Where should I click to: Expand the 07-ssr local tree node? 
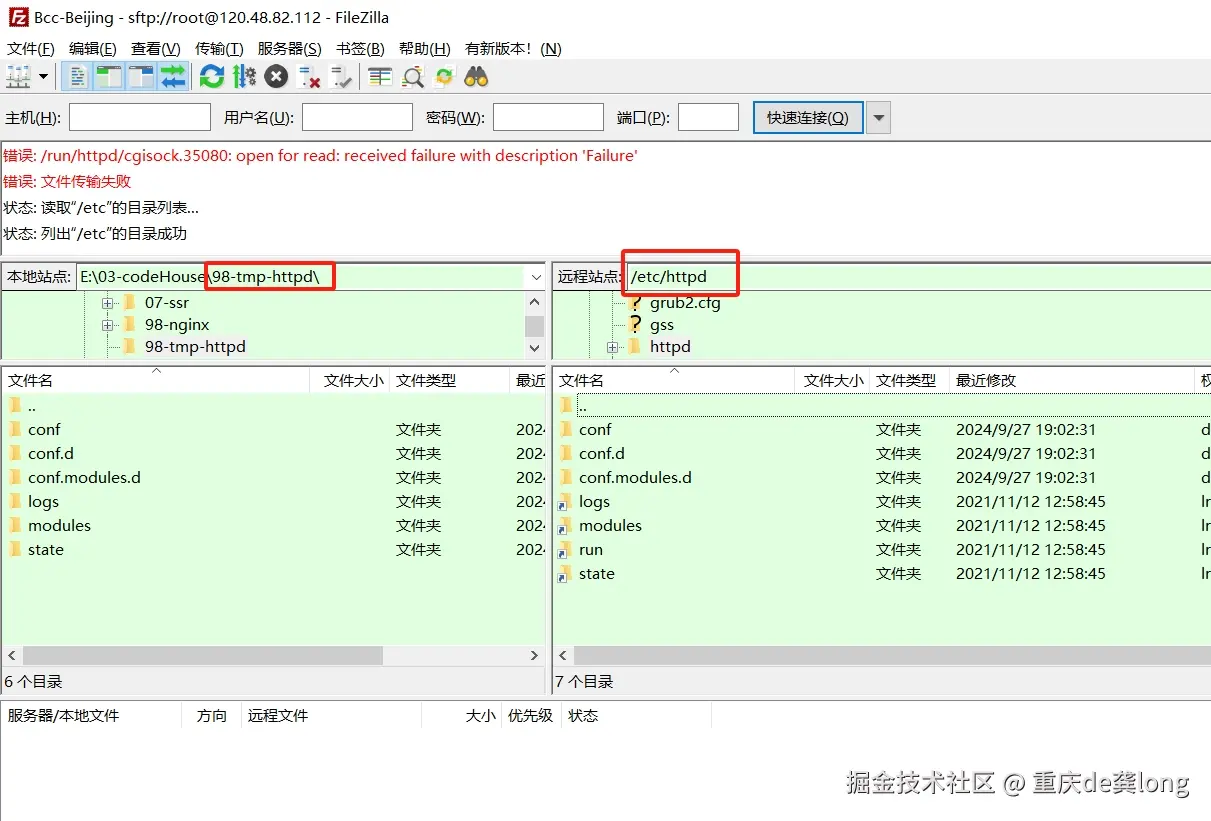[x=108, y=302]
